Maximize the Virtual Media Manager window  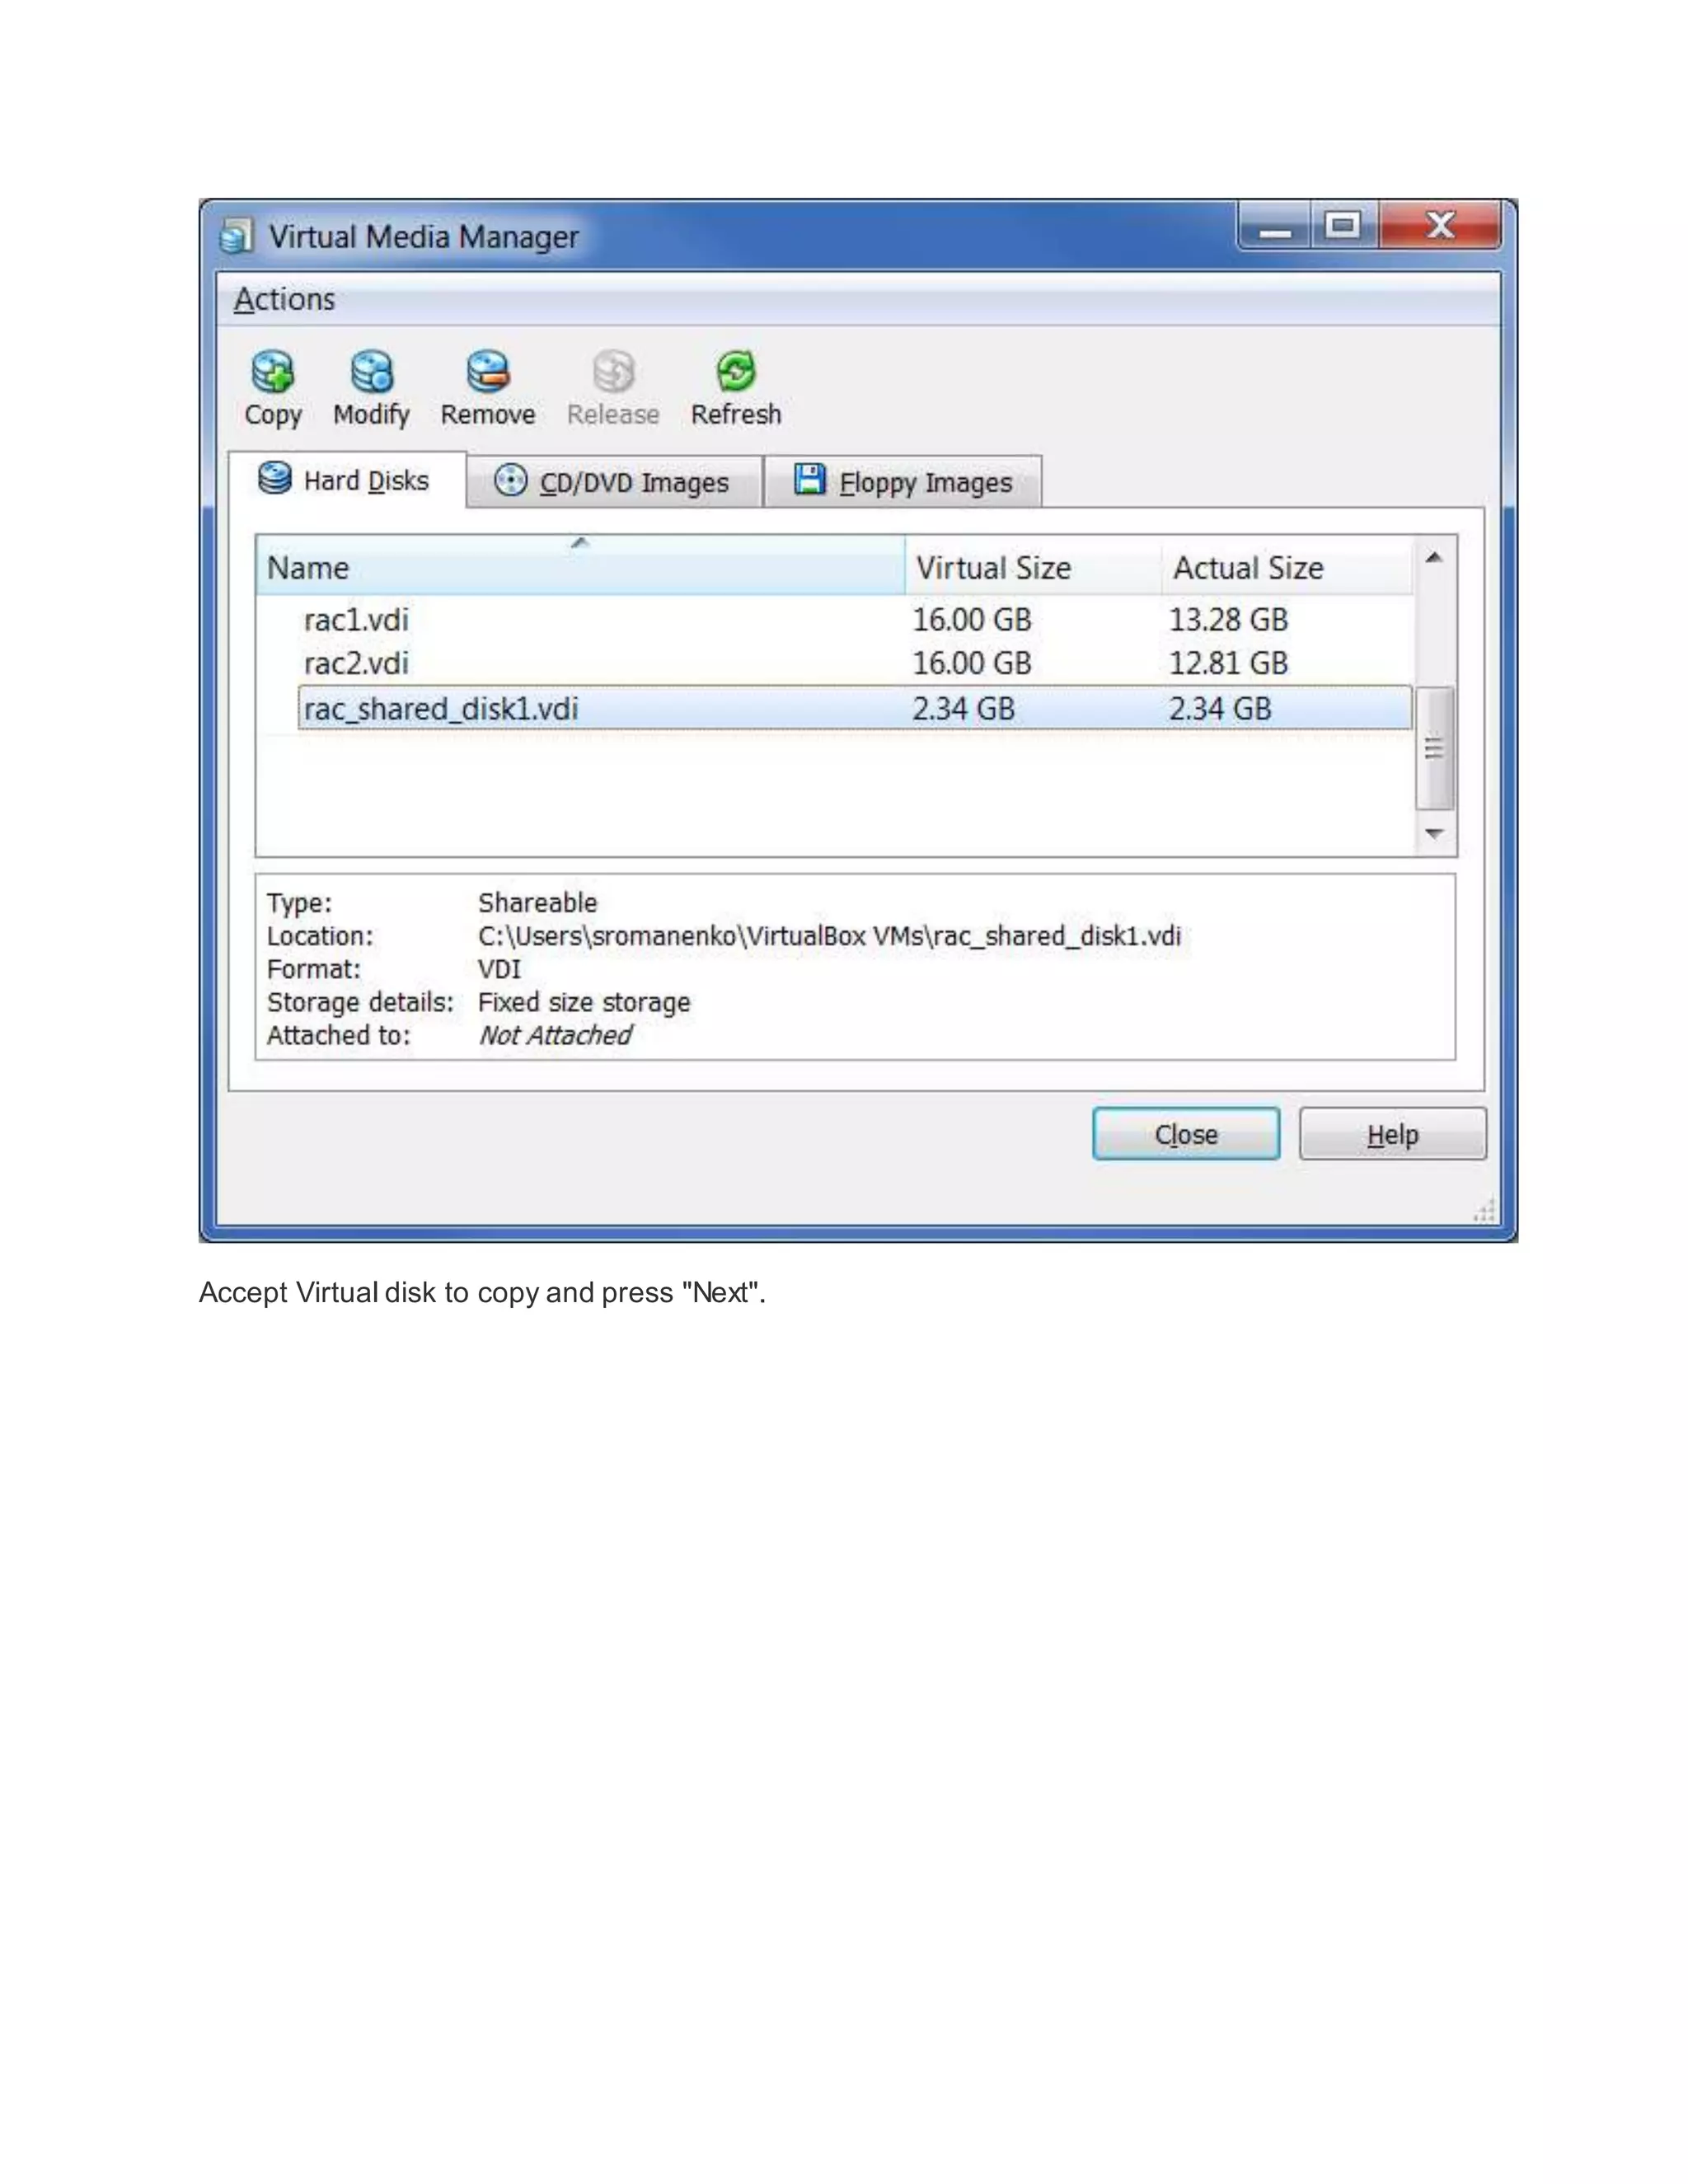(1343, 226)
